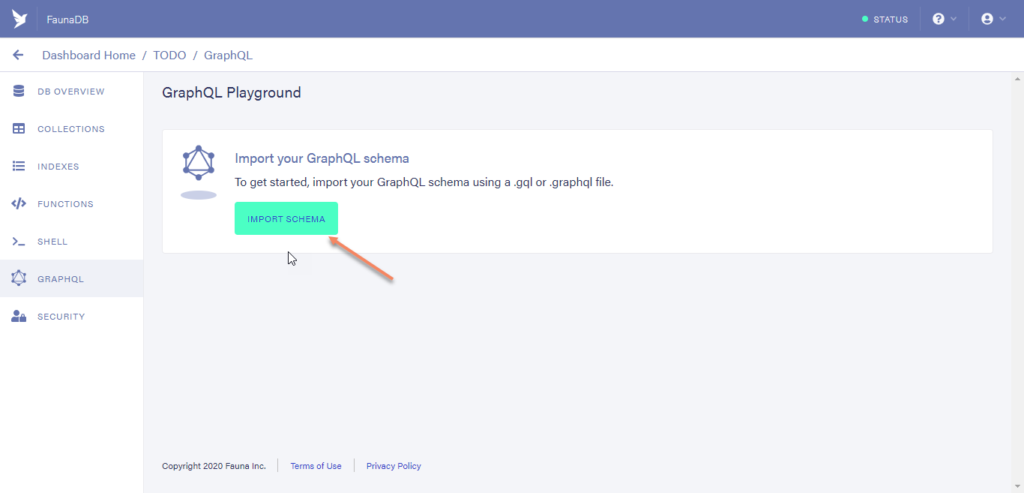1024x493 pixels.
Task: Open SHELL in sidebar
Action: coord(71,242)
